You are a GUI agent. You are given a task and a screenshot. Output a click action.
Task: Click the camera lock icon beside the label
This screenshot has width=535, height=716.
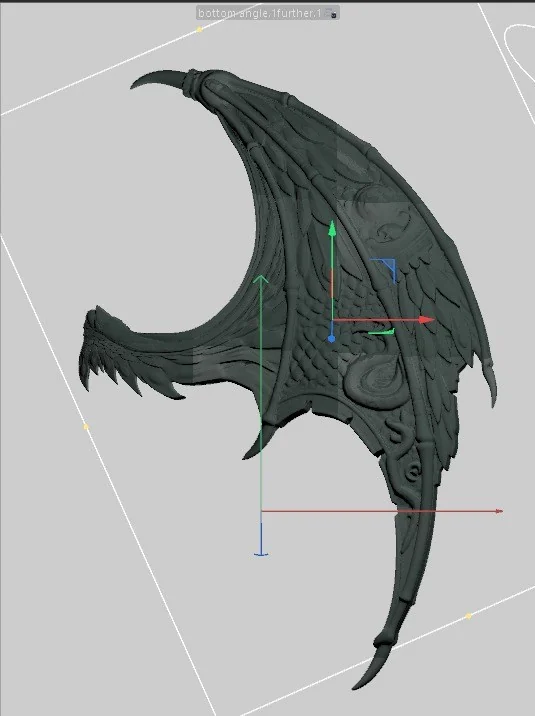332,13
